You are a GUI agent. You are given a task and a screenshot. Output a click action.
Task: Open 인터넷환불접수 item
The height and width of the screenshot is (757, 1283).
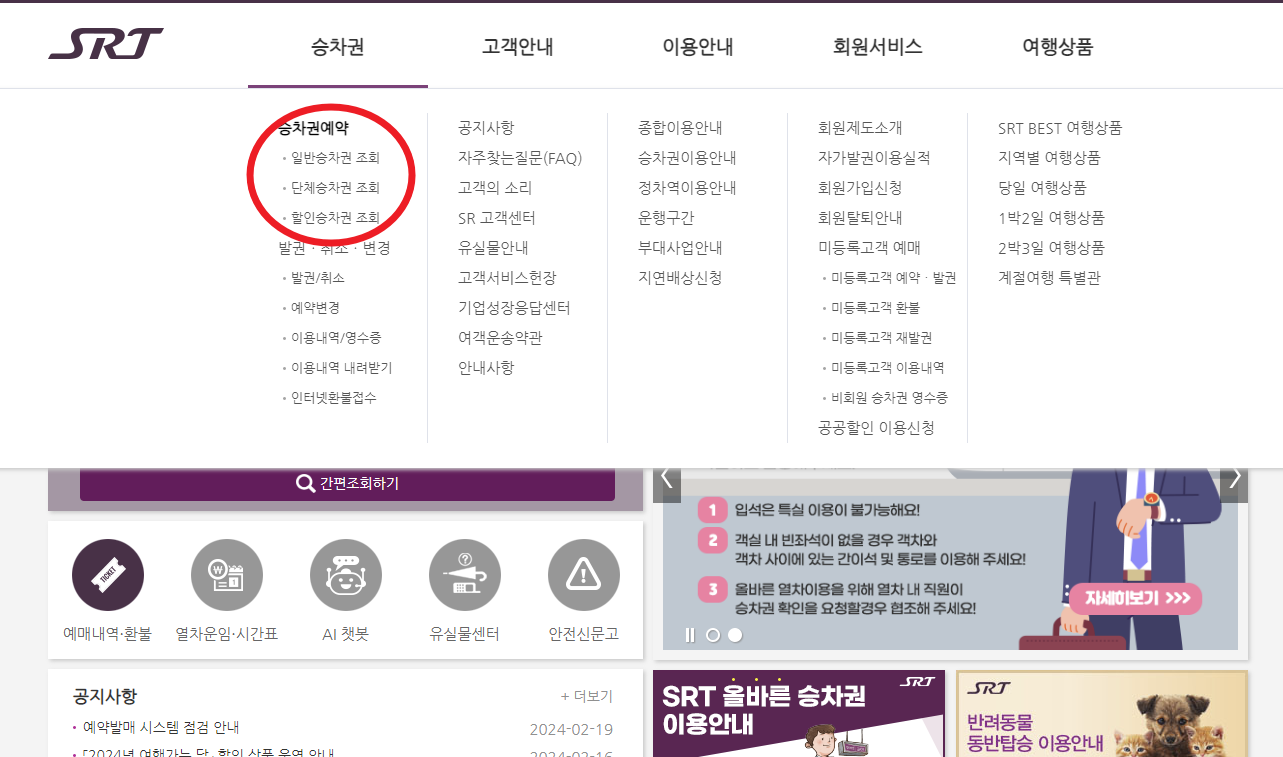tap(333, 398)
